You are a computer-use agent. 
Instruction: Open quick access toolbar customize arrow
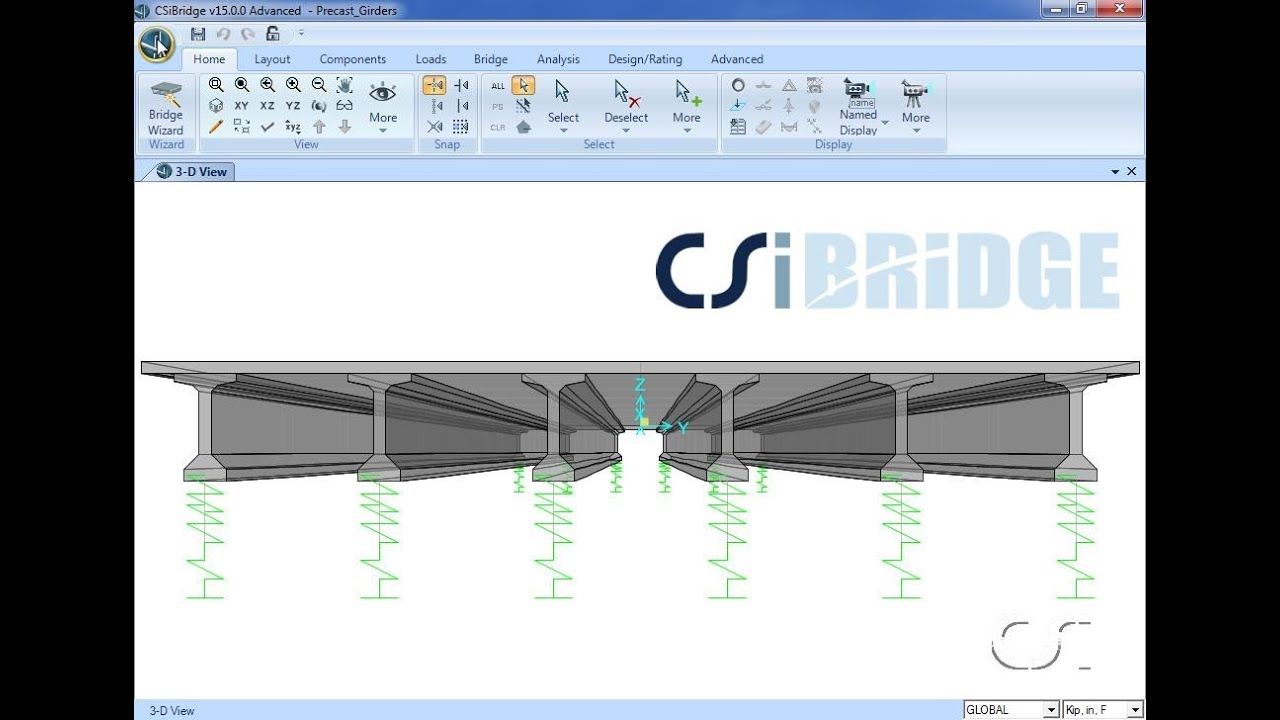click(301, 34)
